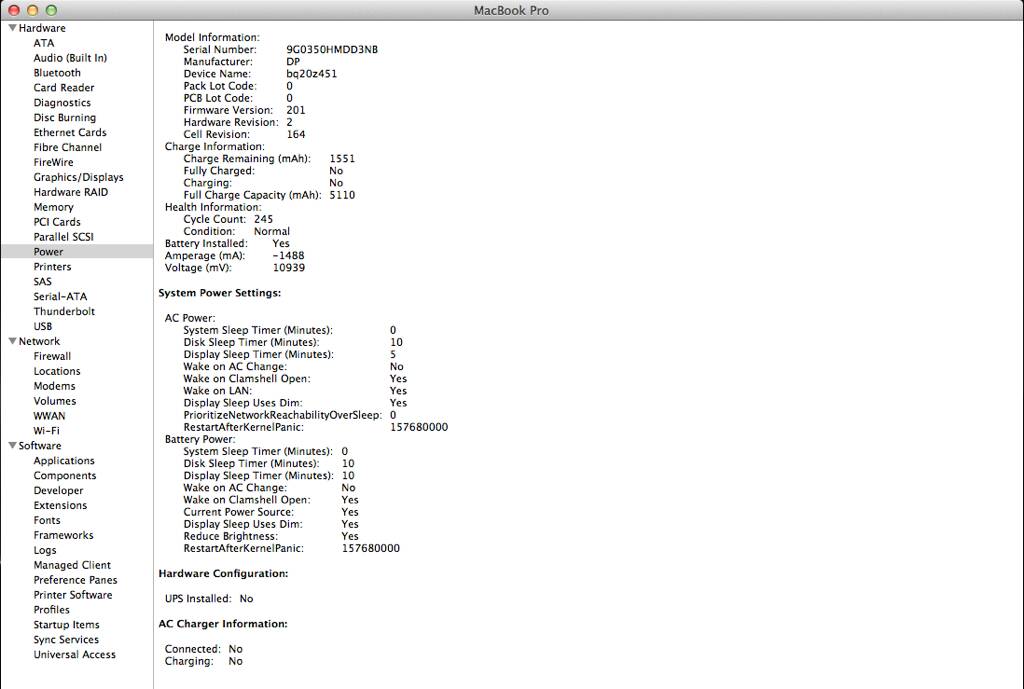Image resolution: width=1024 pixels, height=689 pixels.
Task: Collapse the Hardware section triangle
Action: (12, 28)
